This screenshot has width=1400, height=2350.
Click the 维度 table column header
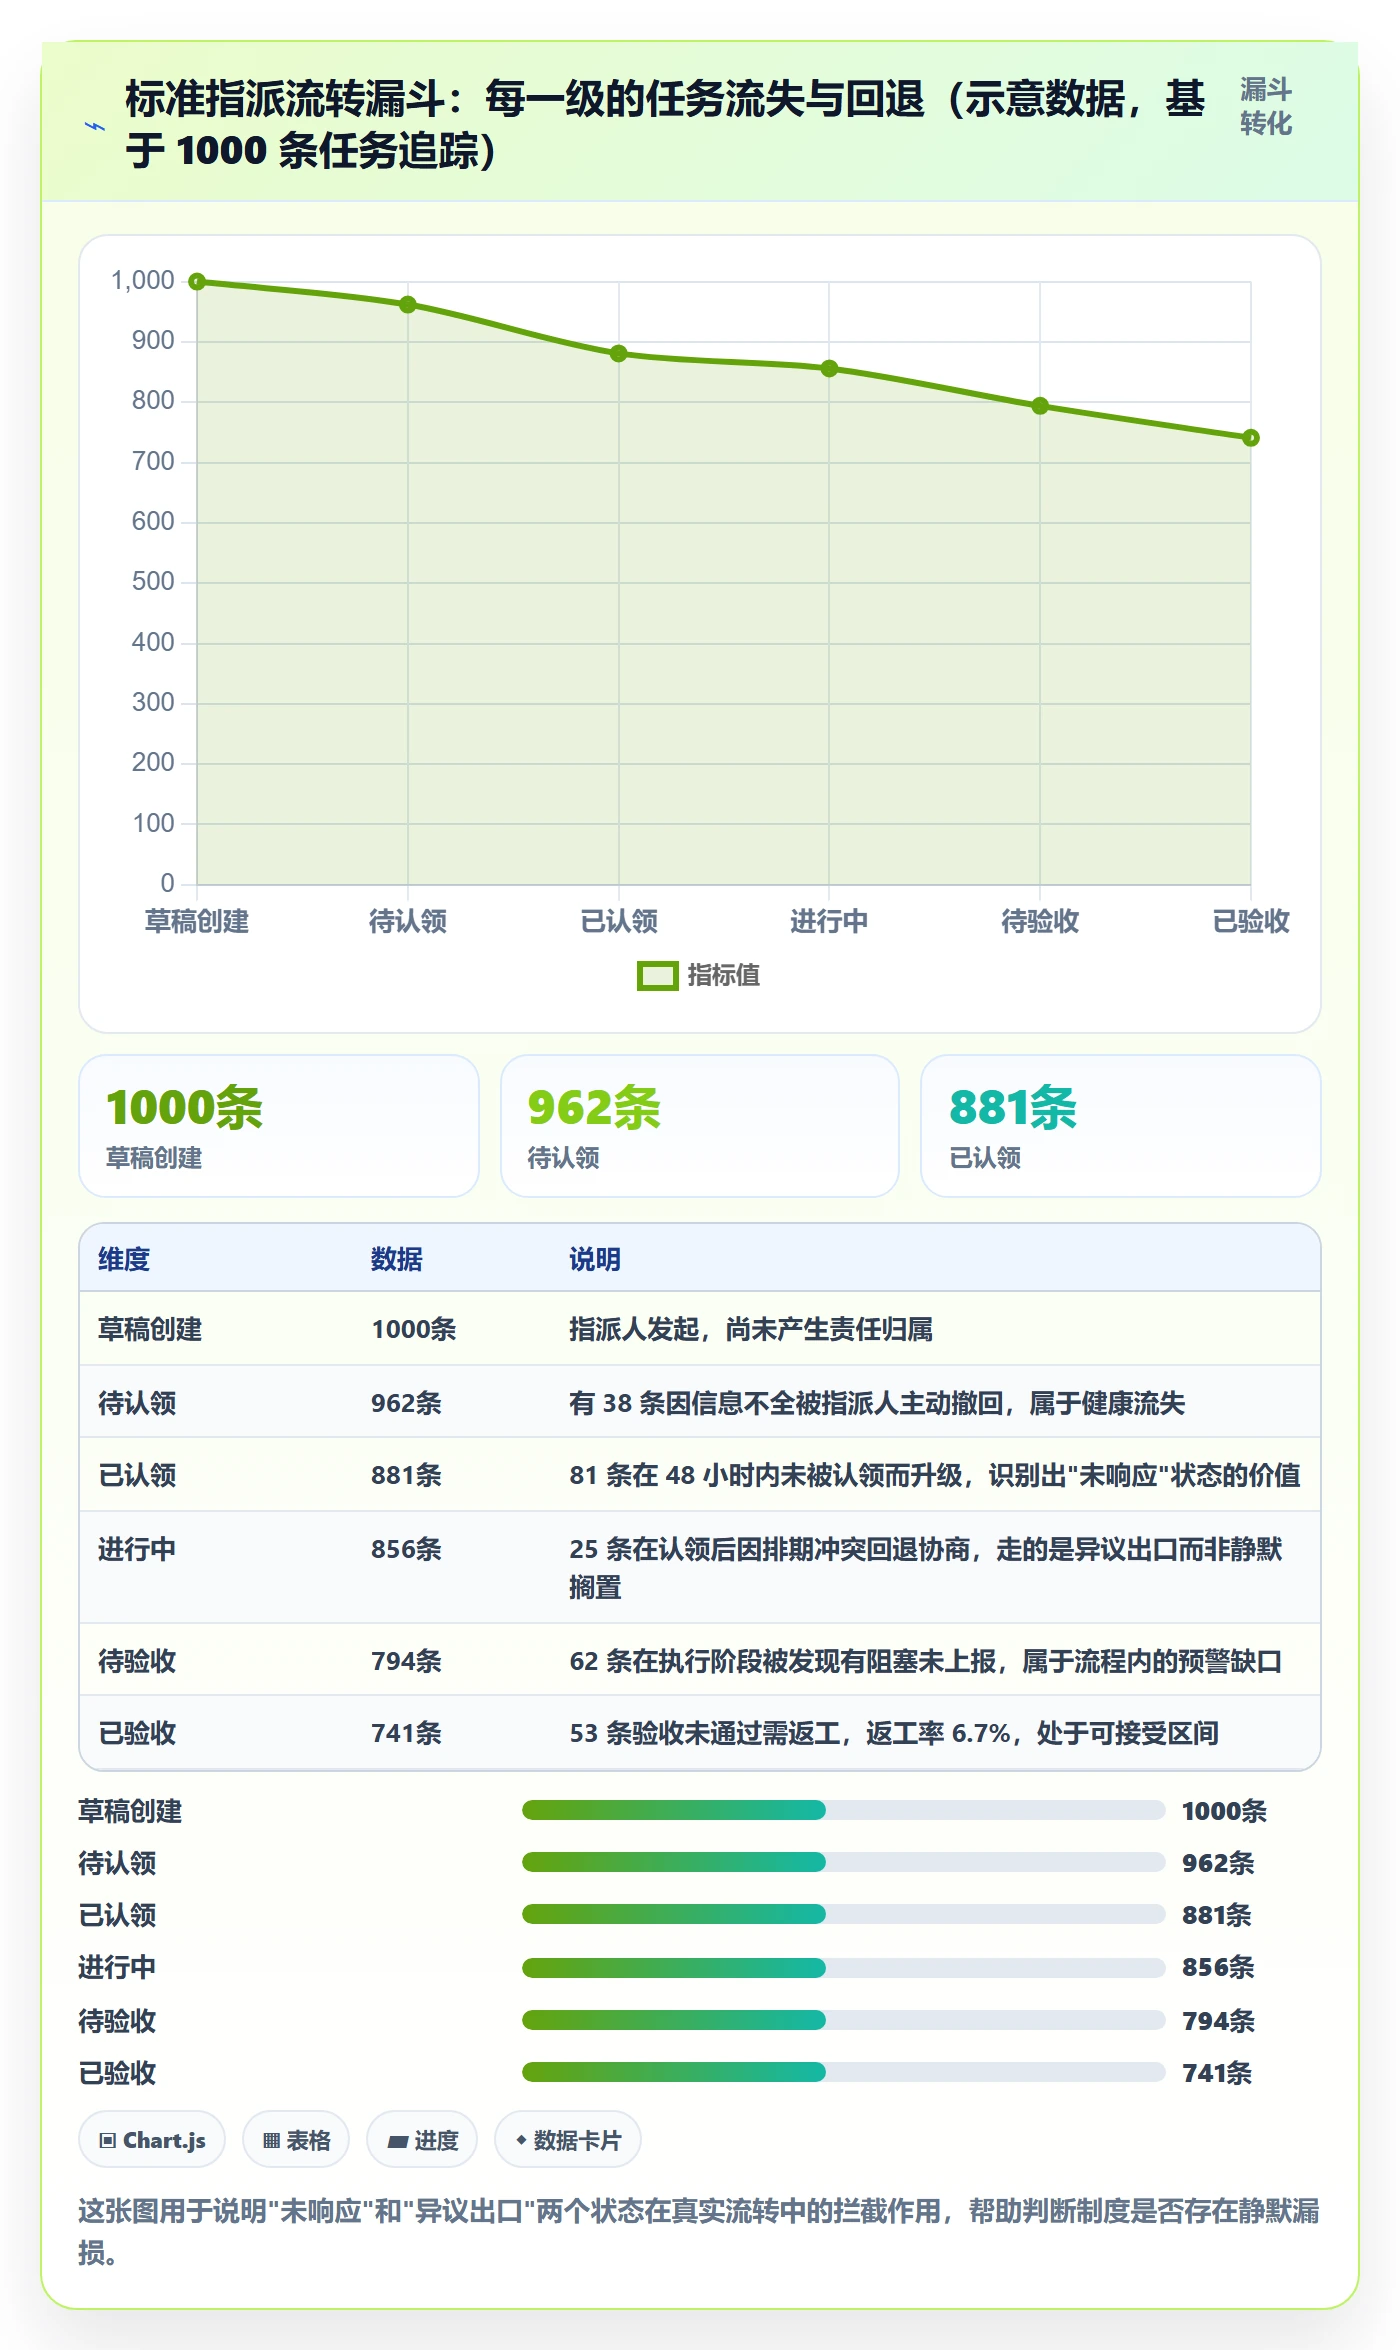tap(124, 1259)
